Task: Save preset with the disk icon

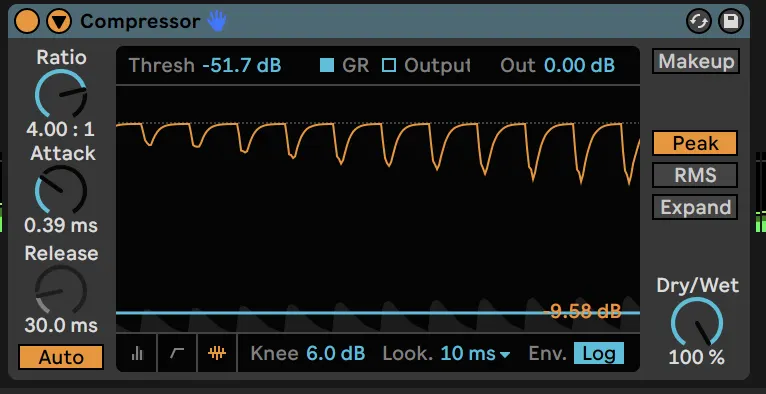Action: [731, 22]
